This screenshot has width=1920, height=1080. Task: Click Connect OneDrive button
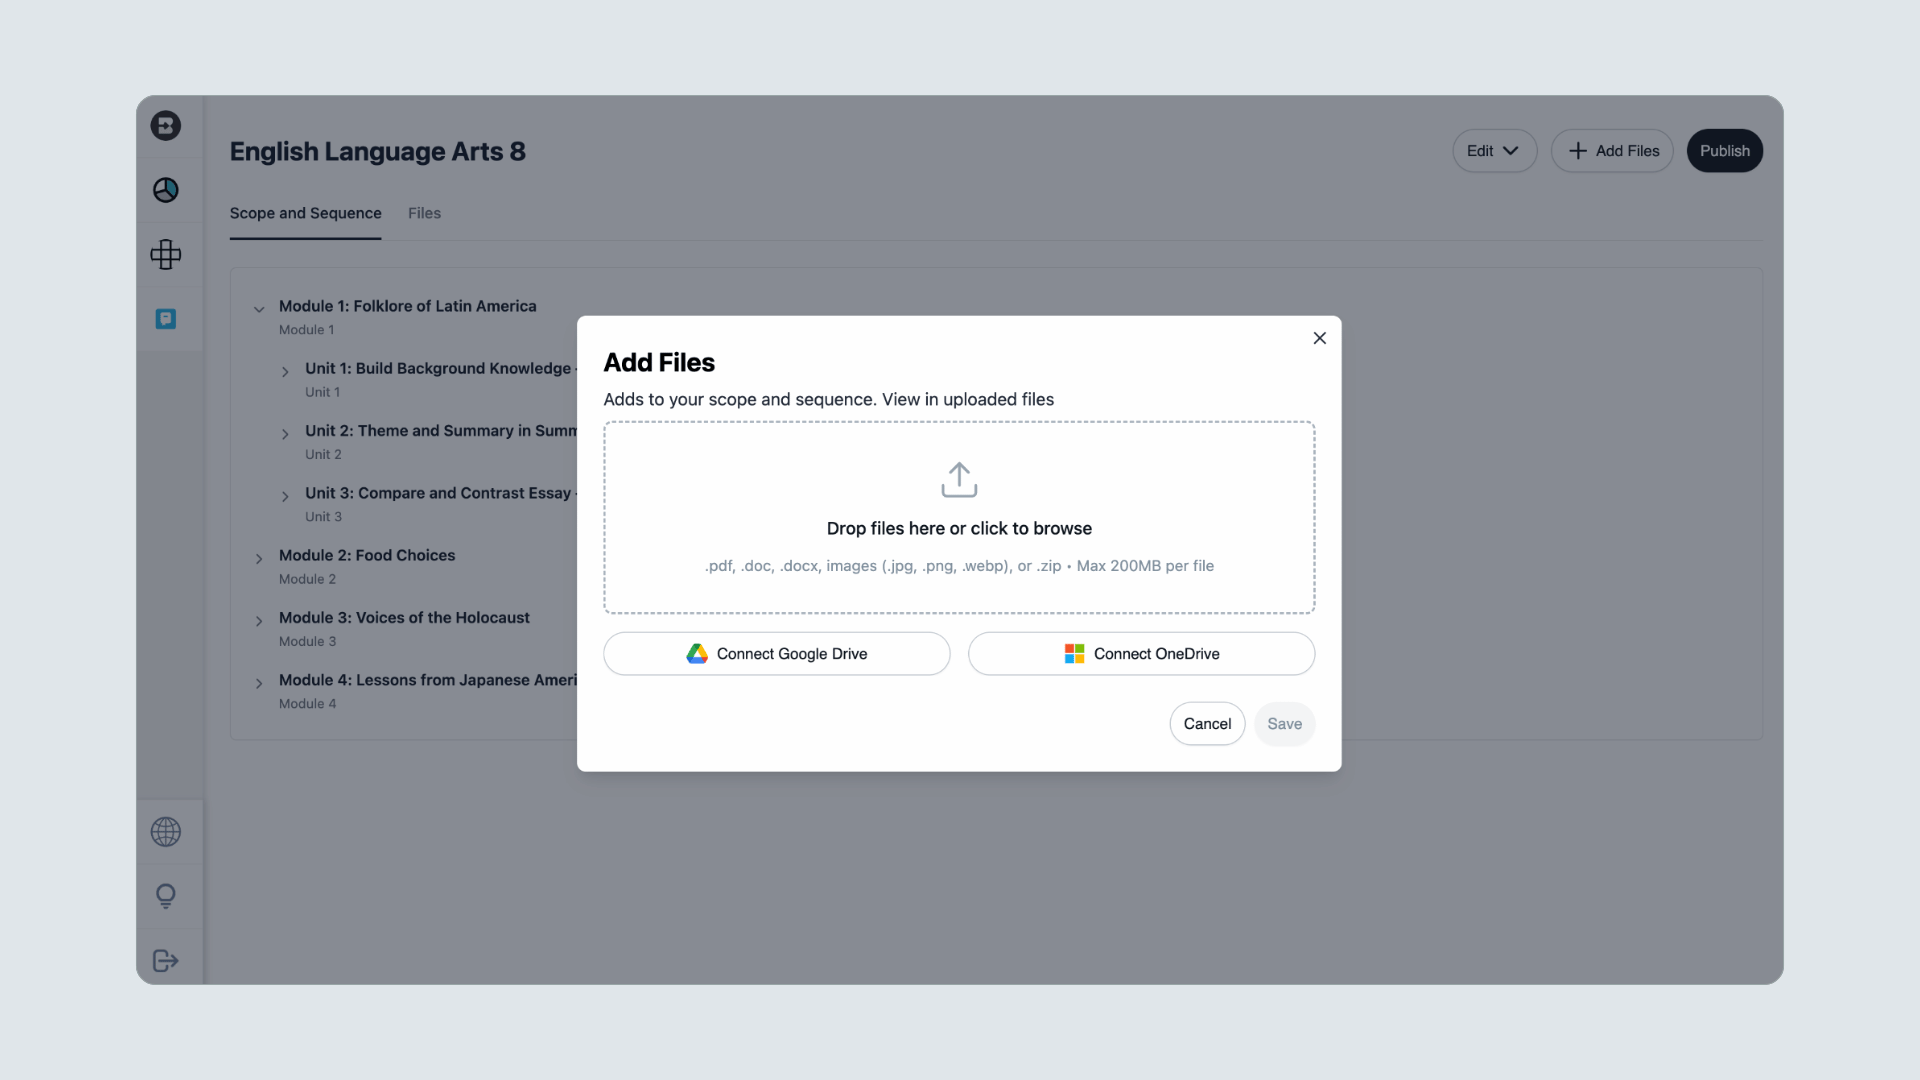click(x=1141, y=654)
